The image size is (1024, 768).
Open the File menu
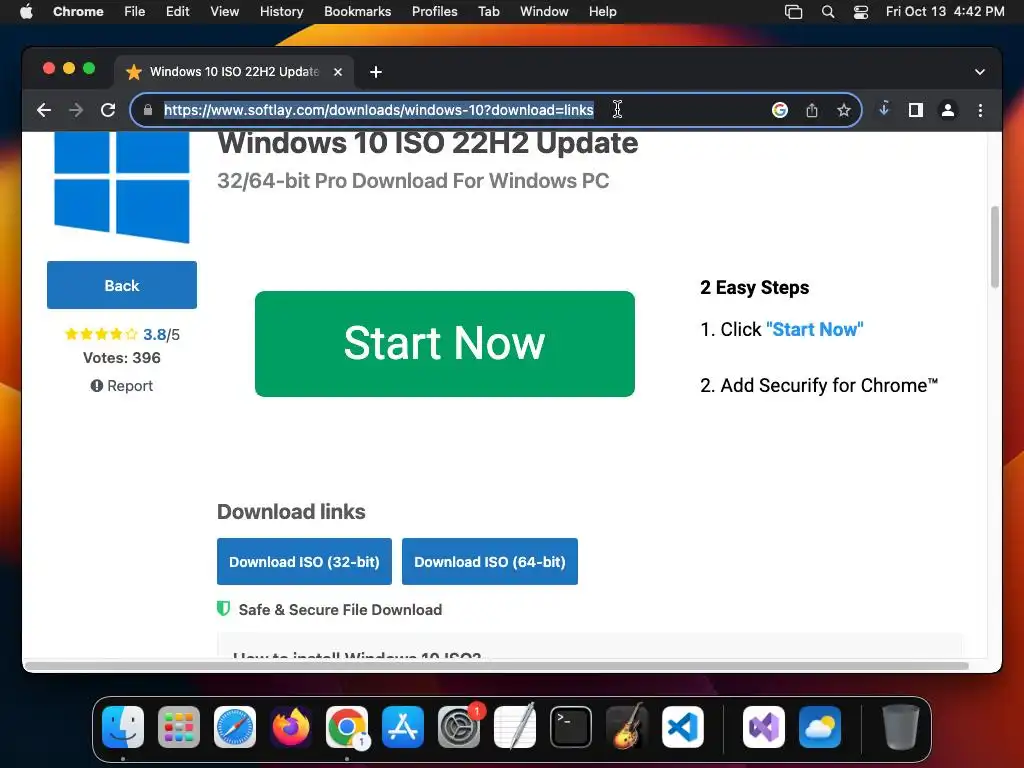click(x=135, y=12)
